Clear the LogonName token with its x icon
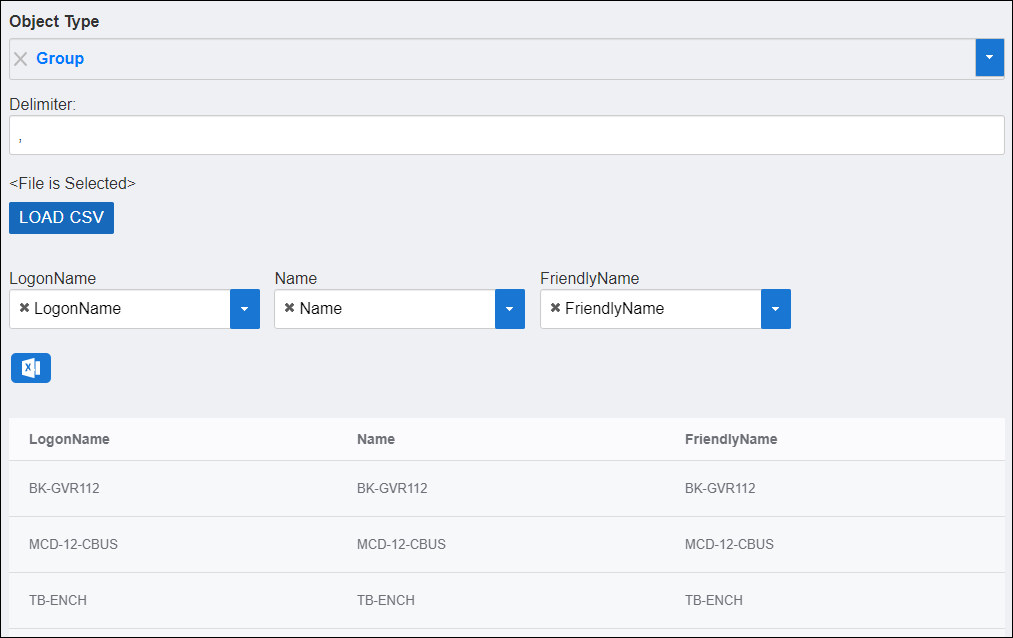1013x638 pixels. (x=25, y=308)
